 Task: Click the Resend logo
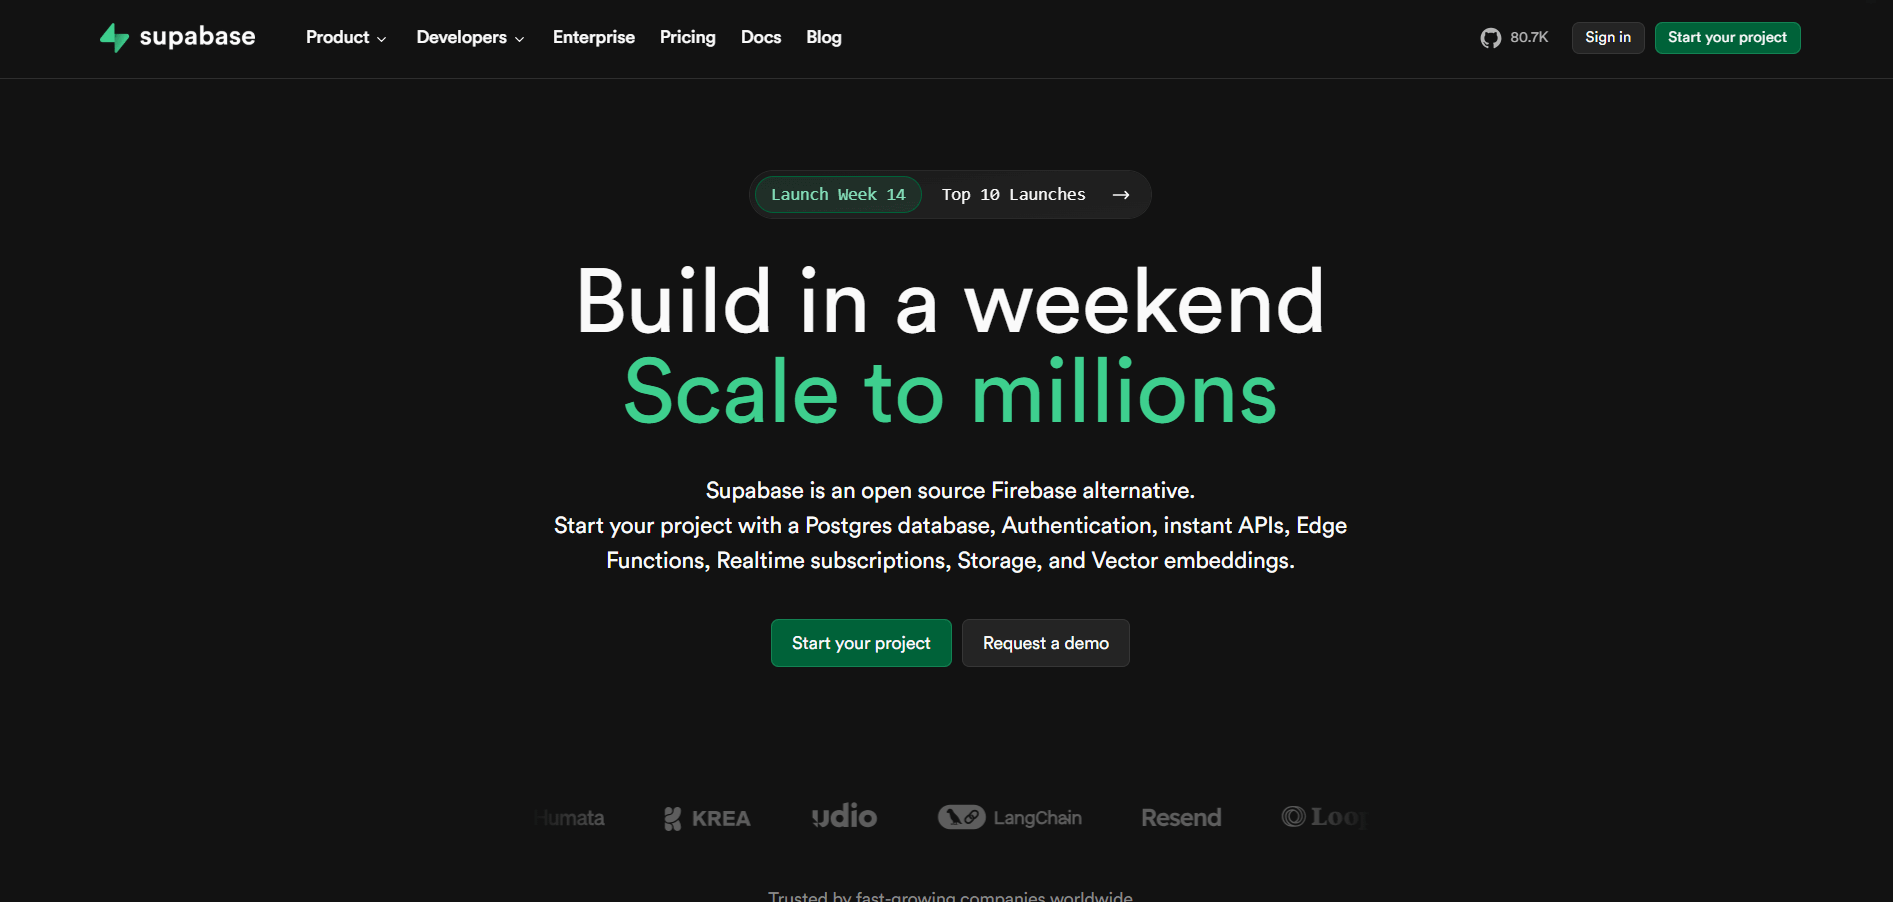1181,818
